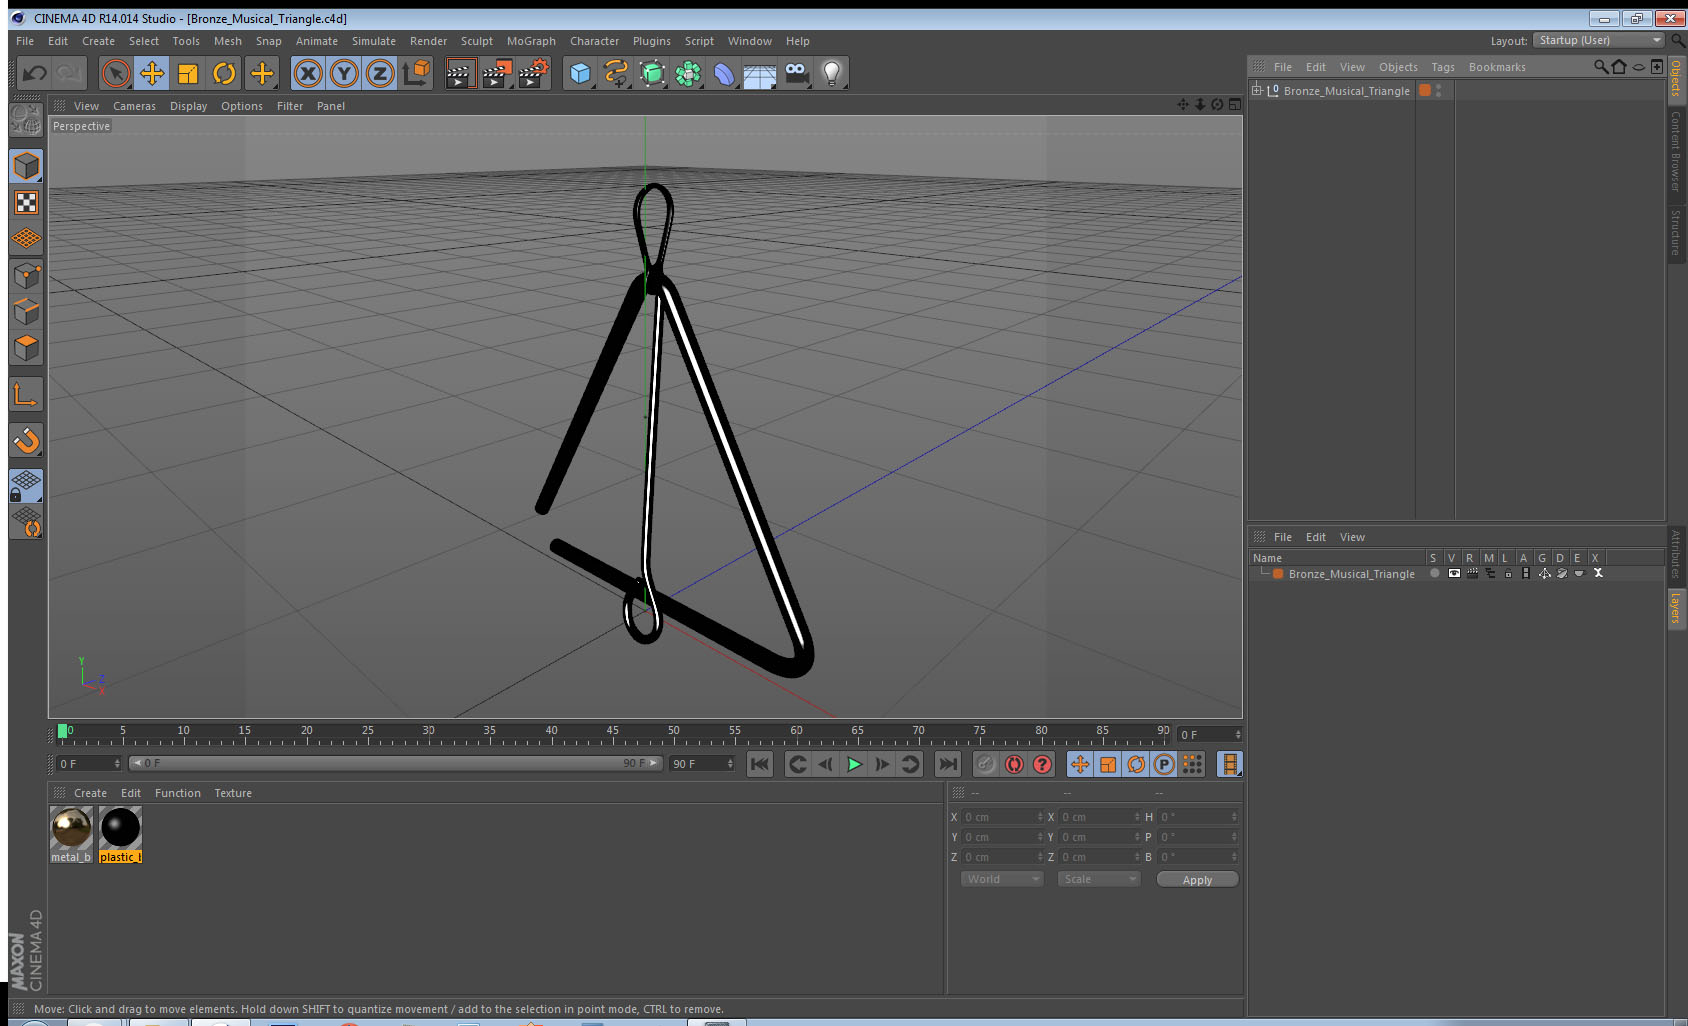Click the Camera object icon
The height and width of the screenshot is (1026, 1688).
pos(796,73)
